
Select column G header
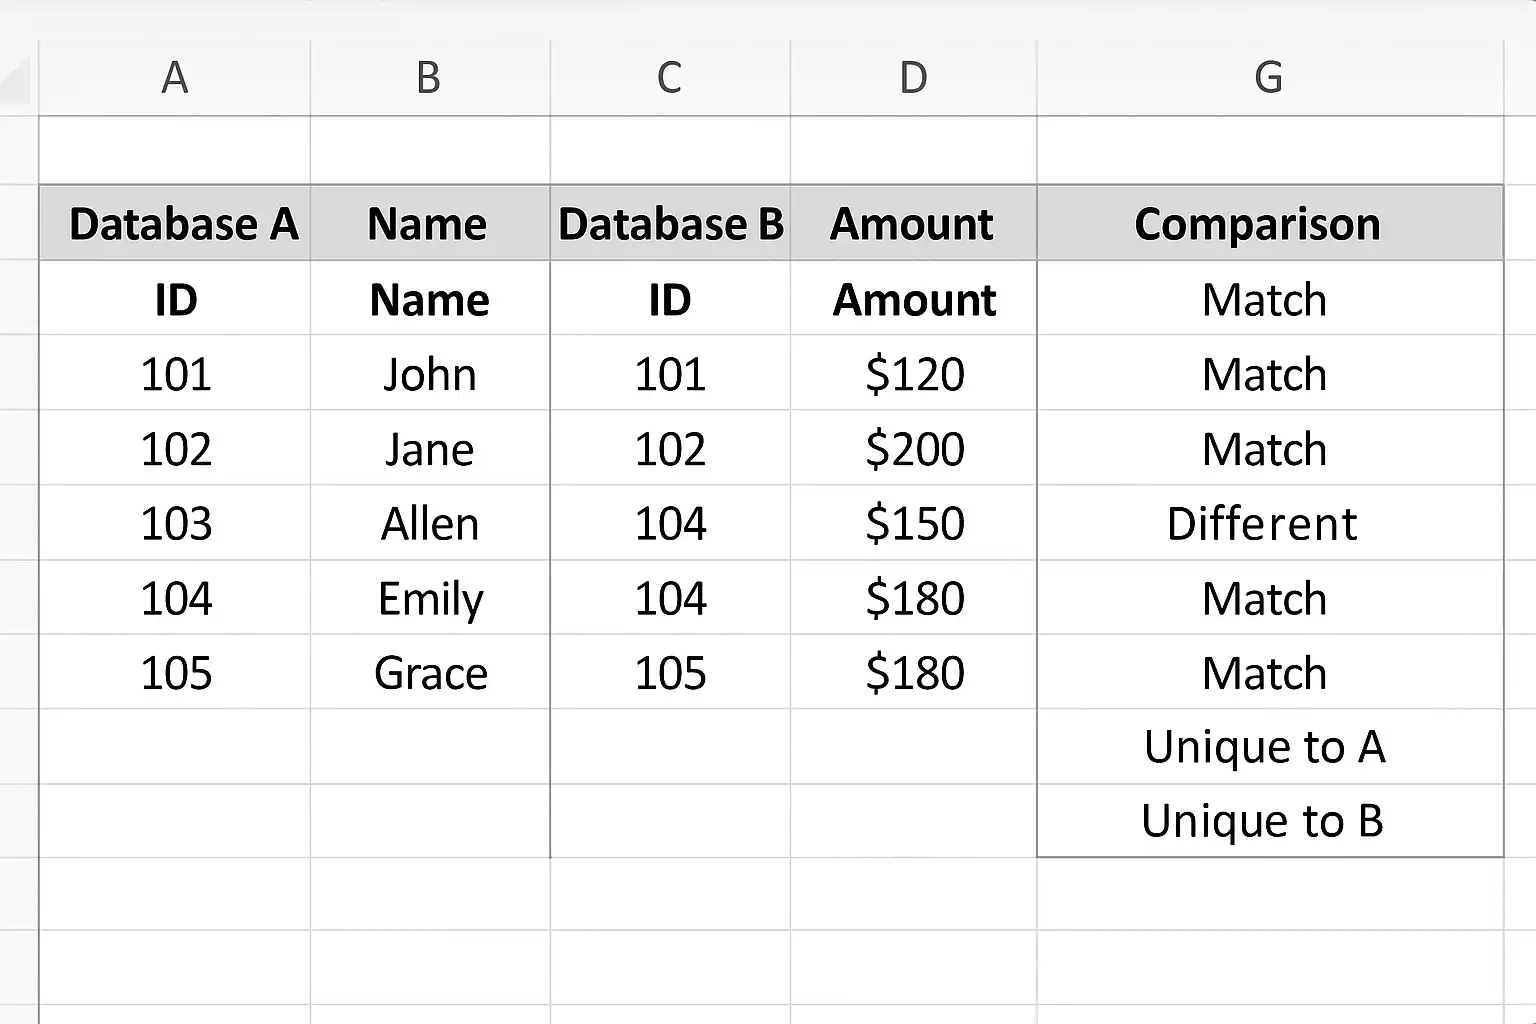point(1270,77)
